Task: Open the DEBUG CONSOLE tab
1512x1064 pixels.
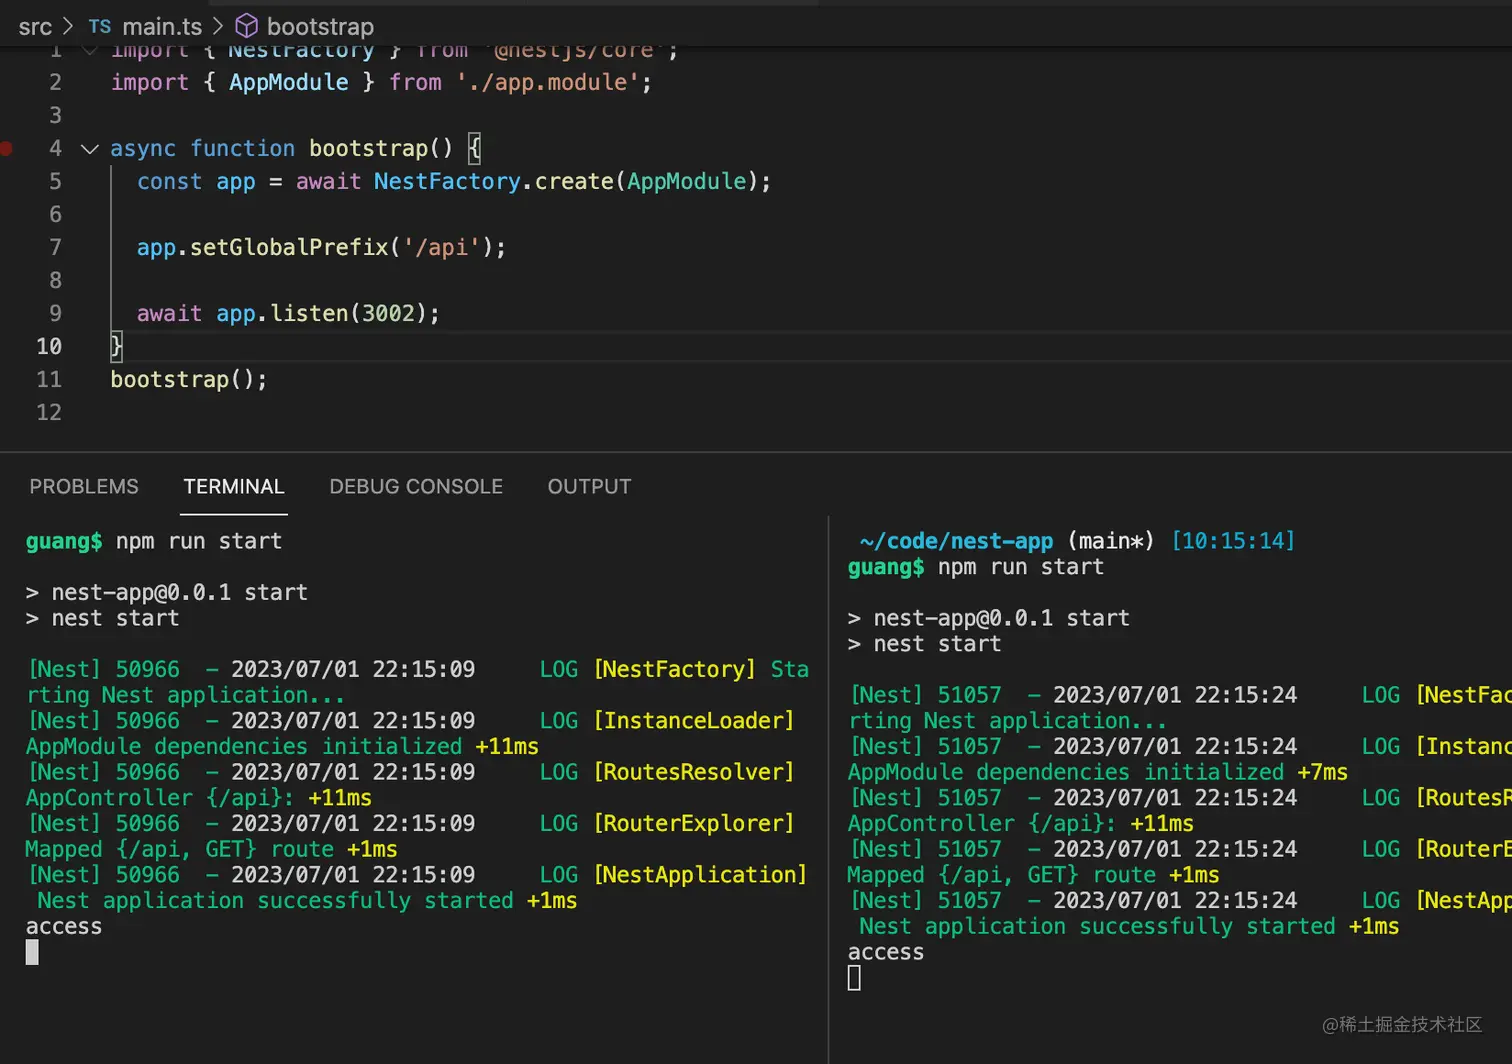Action: (x=416, y=487)
